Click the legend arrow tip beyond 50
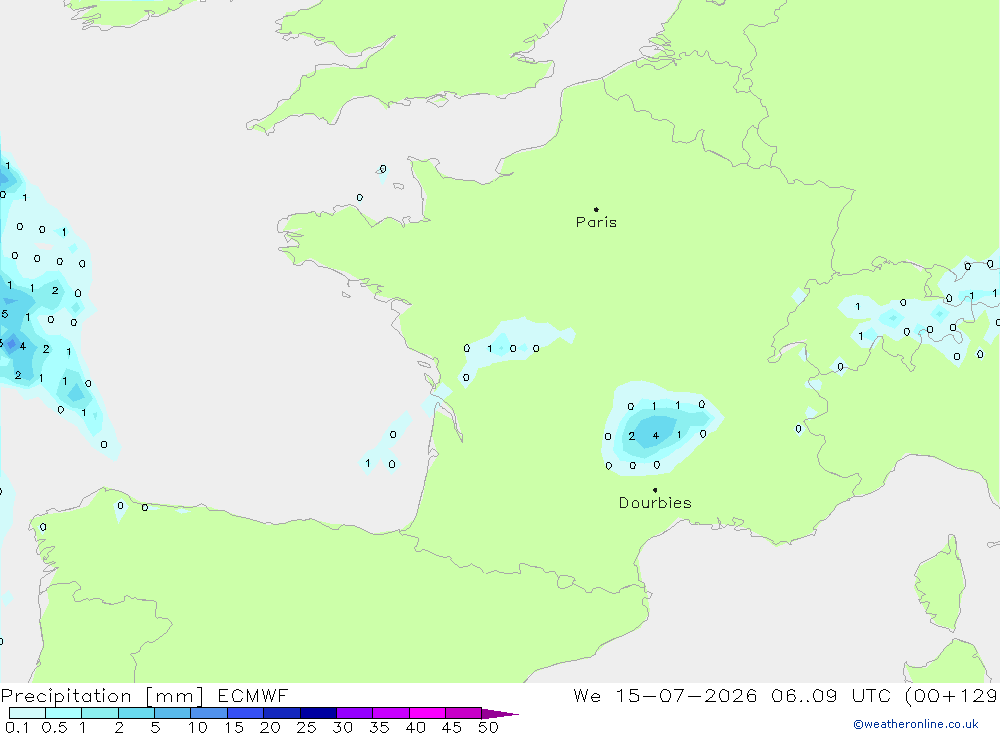 click(501, 714)
